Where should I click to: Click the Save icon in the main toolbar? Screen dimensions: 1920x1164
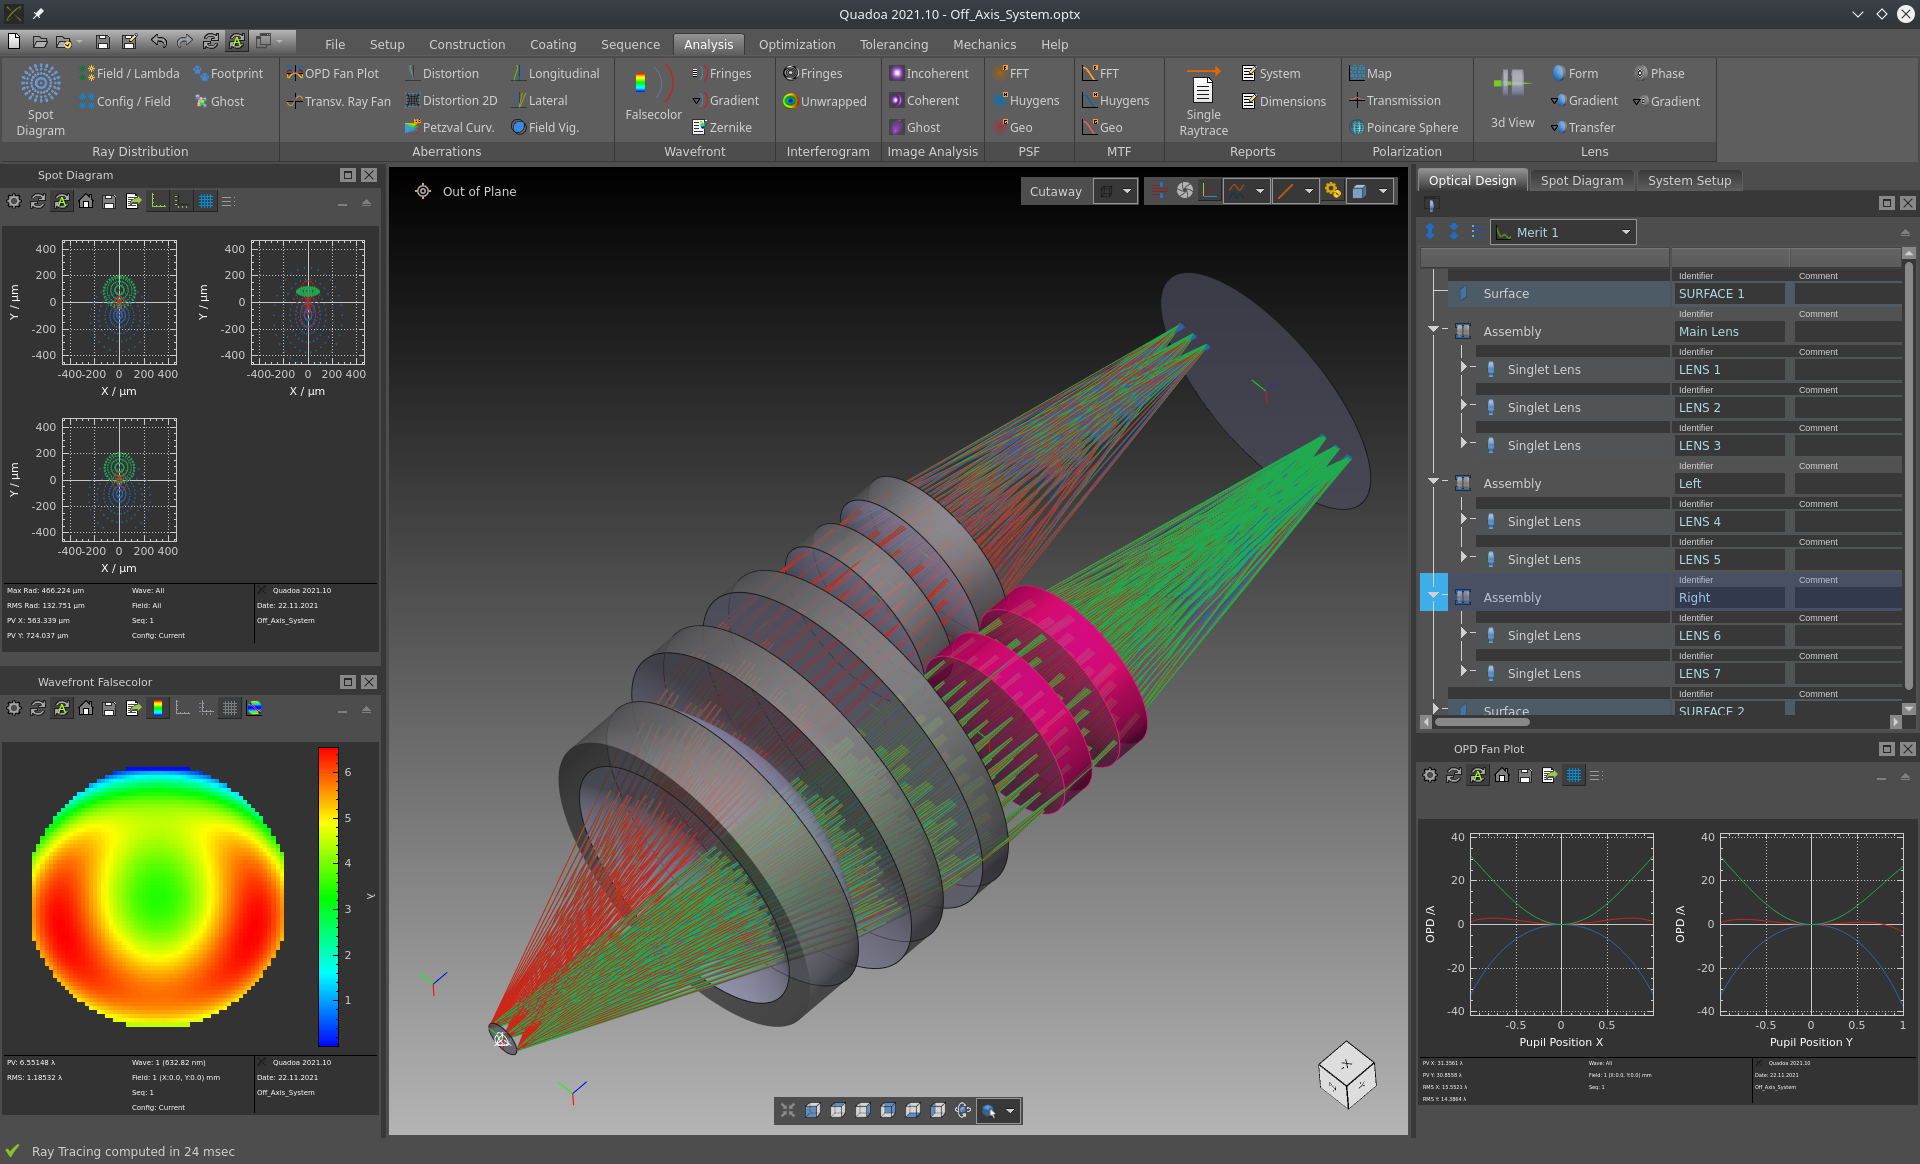tap(102, 41)
